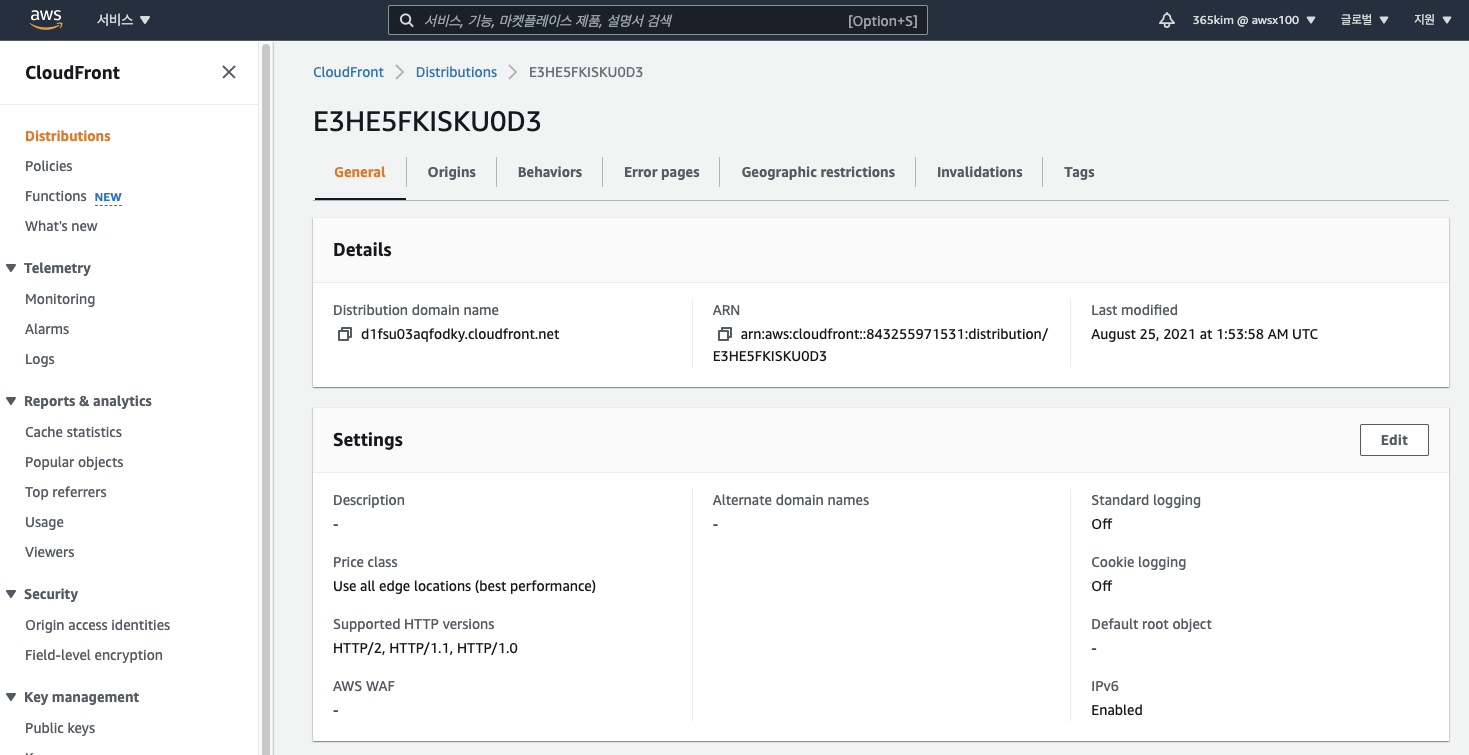This screenshot has width=1469, height=755.
Task: Switch to the Origins tab
Action: [x=452, y=172]
